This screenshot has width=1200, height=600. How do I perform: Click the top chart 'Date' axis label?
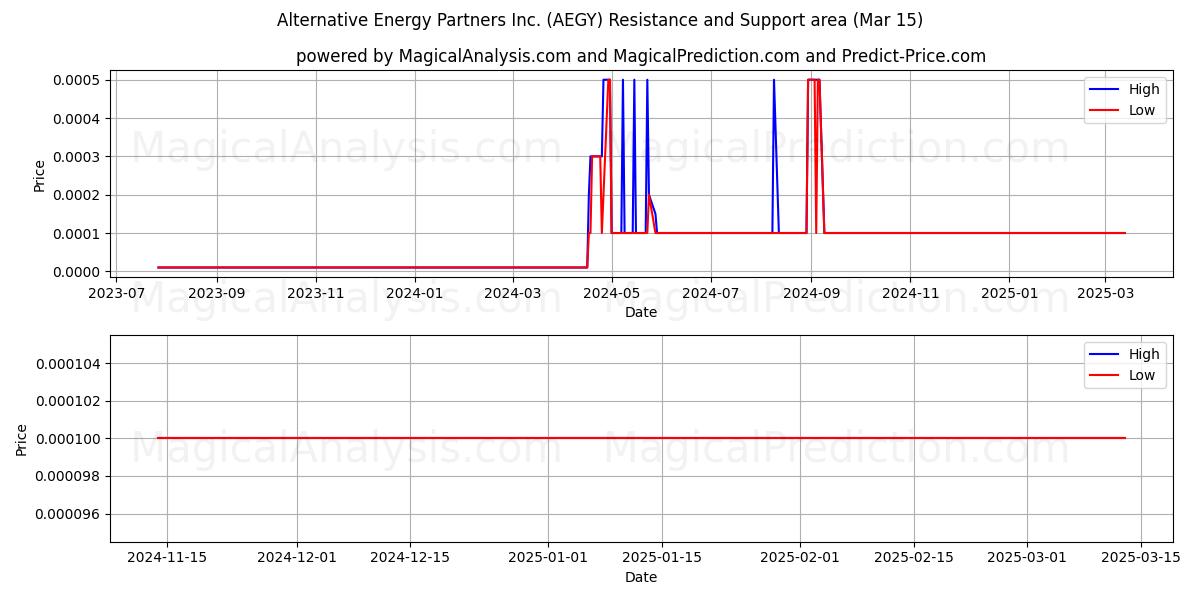[641, 312]
